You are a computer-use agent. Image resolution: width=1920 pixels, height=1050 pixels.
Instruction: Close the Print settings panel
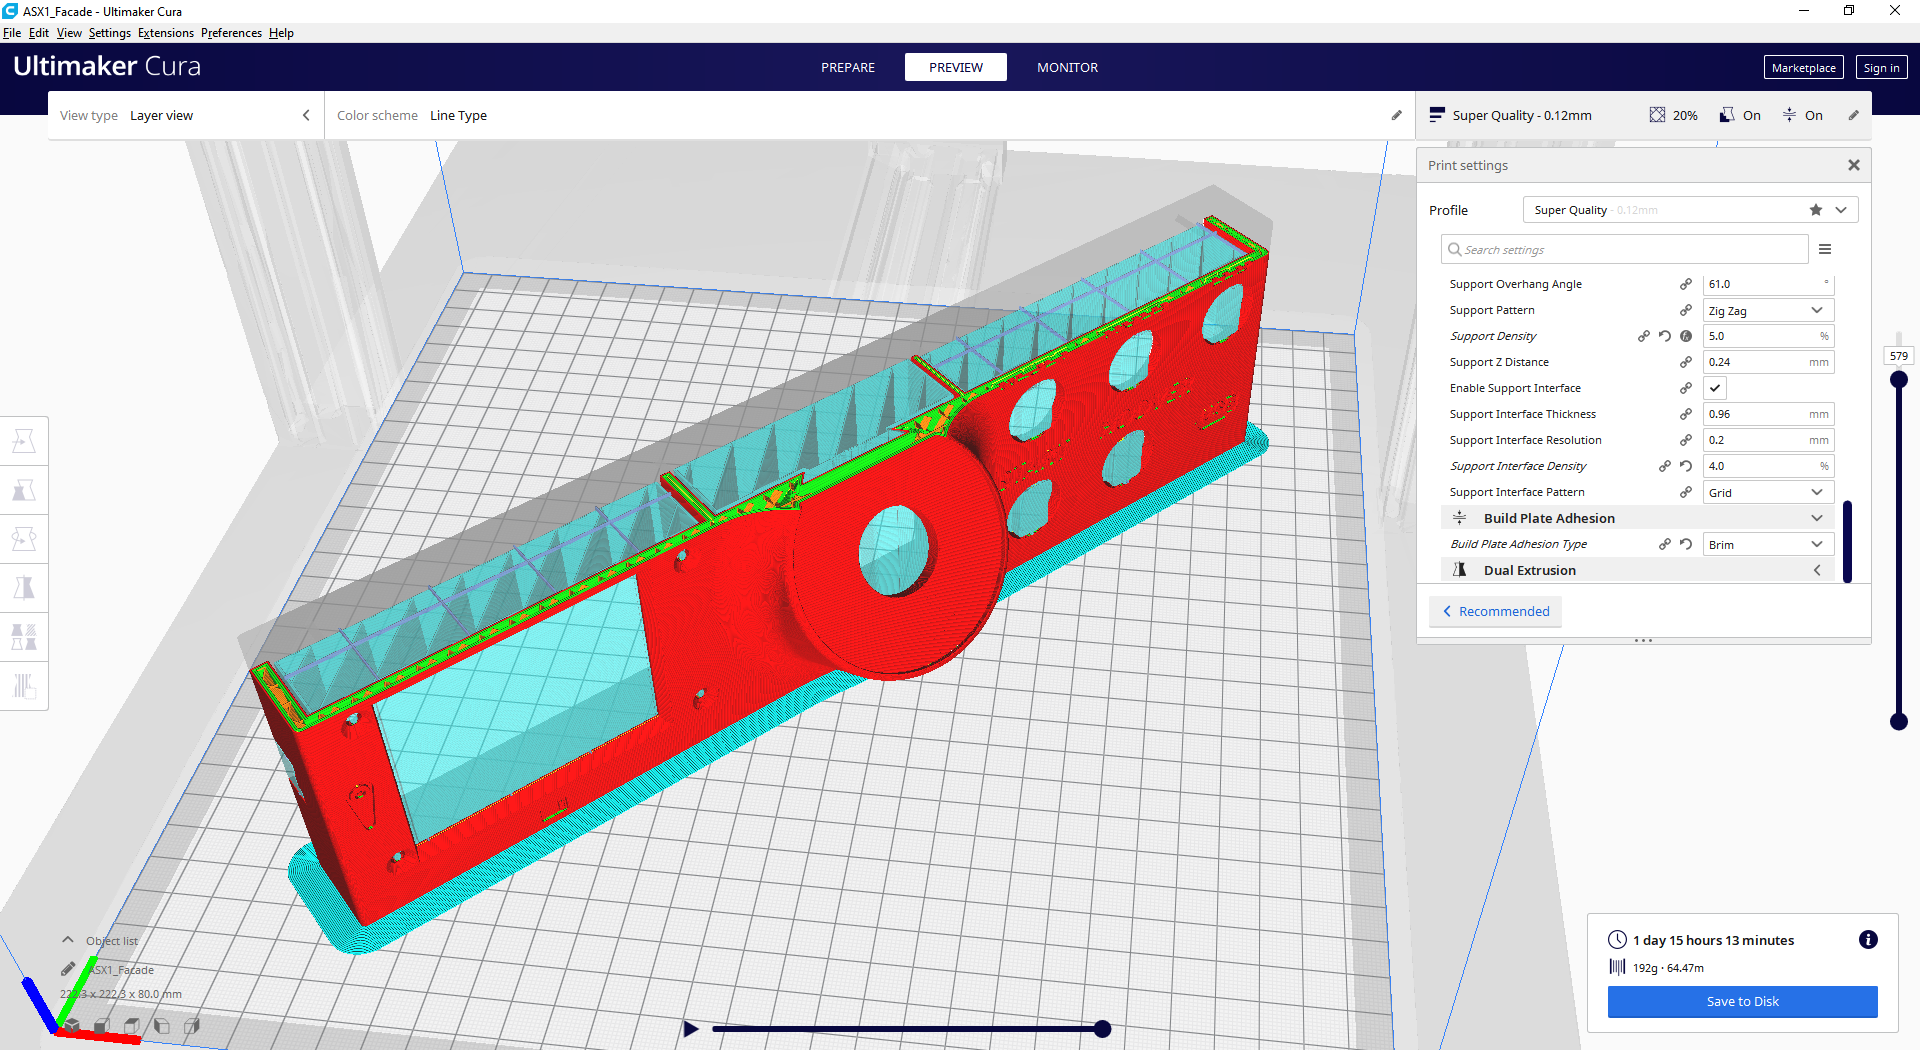pyautogui.click(x=1854, y=165)
